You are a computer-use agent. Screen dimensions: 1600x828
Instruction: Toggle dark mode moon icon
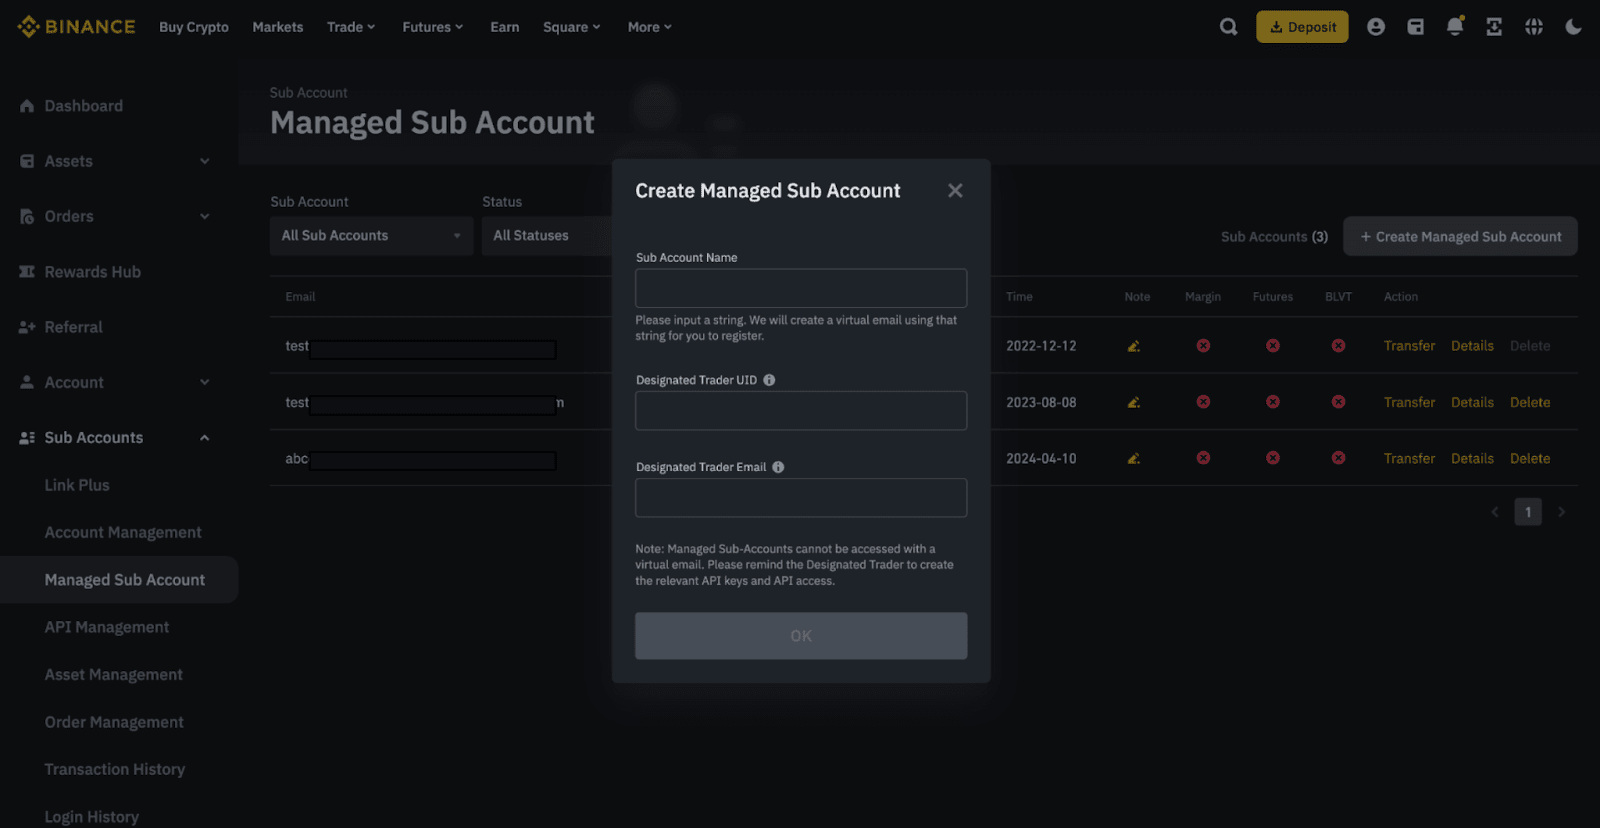point(1573,27)
